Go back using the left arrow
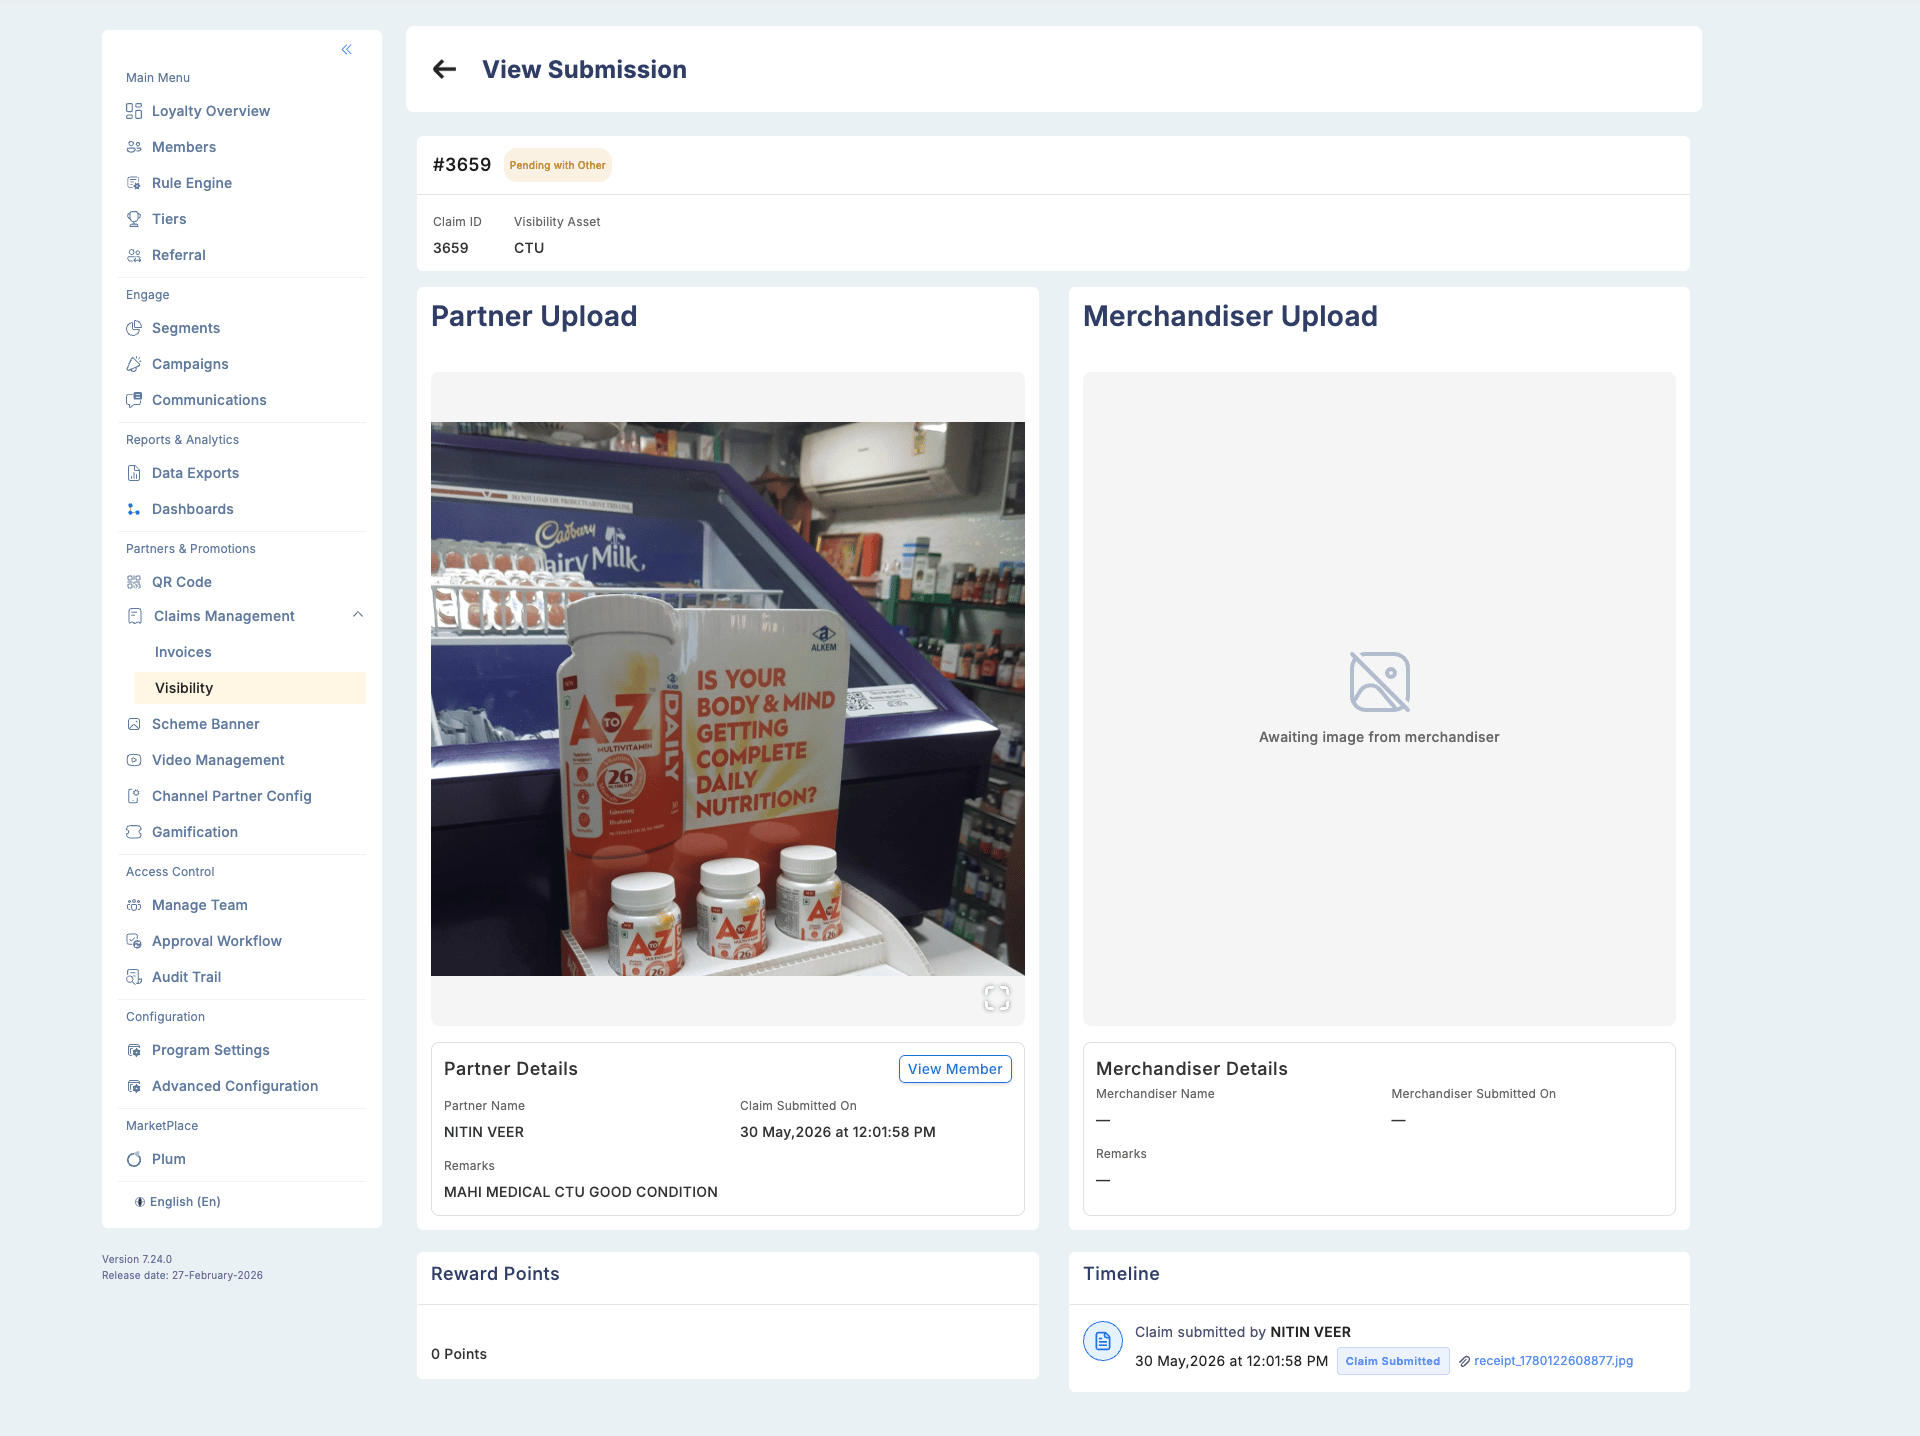 [444, 69]
